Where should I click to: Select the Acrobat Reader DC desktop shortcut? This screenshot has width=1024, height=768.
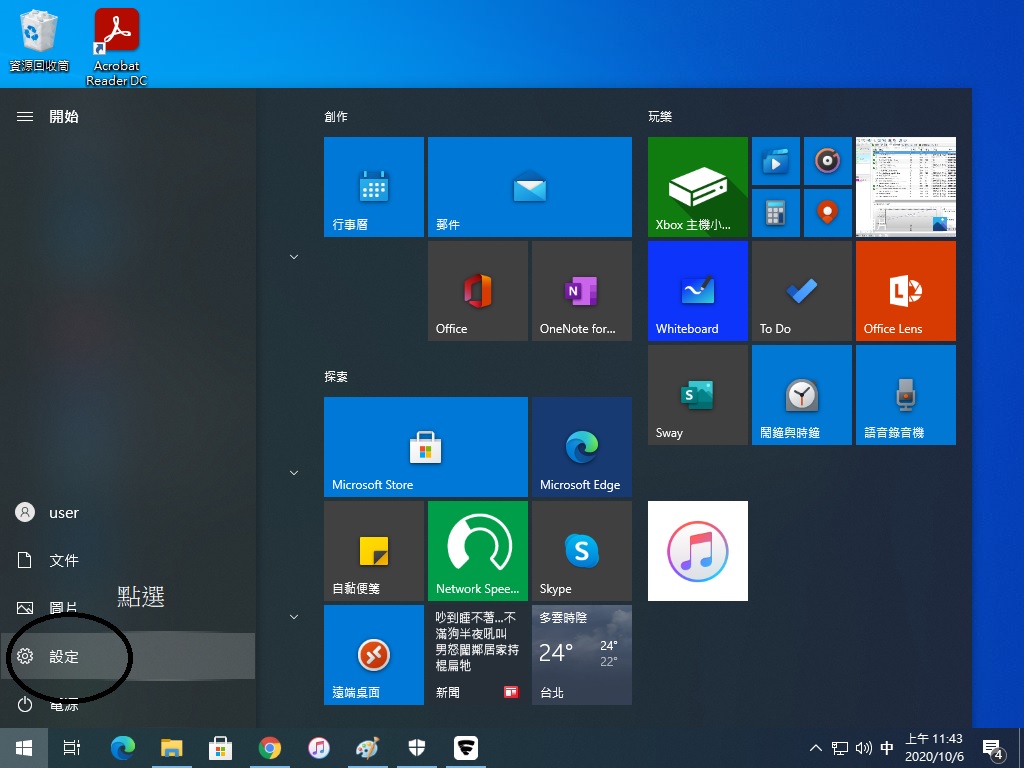(116, 47)
